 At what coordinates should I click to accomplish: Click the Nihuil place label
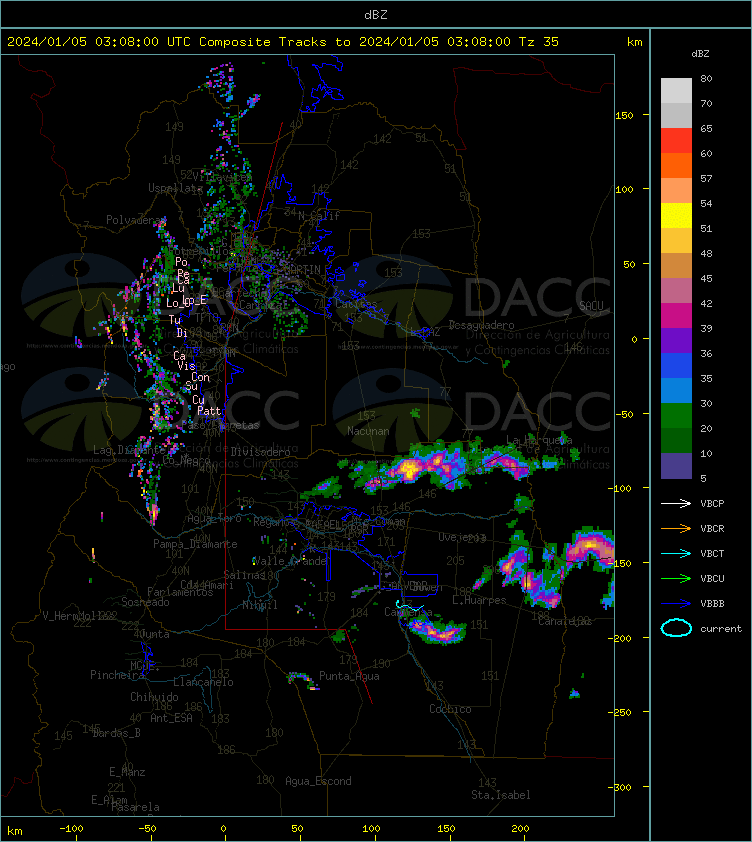260,605
